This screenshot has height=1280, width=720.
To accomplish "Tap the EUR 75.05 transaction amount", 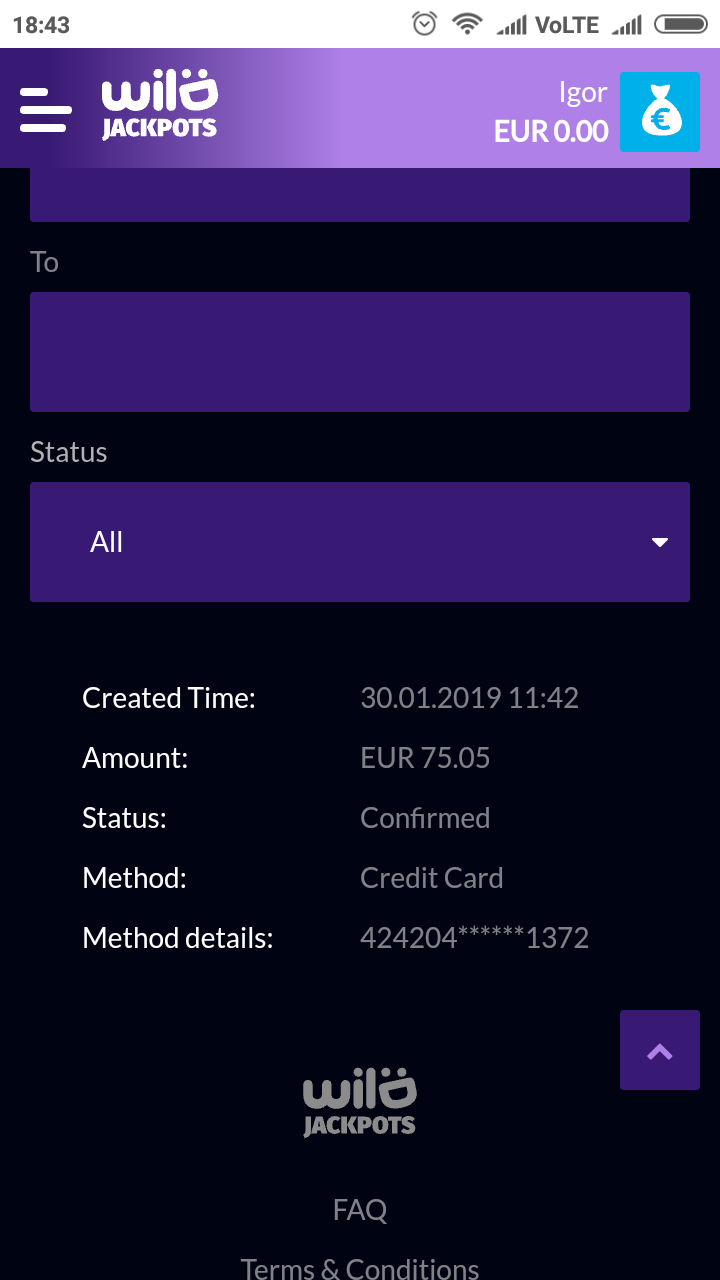I will [x=425, y=758].
